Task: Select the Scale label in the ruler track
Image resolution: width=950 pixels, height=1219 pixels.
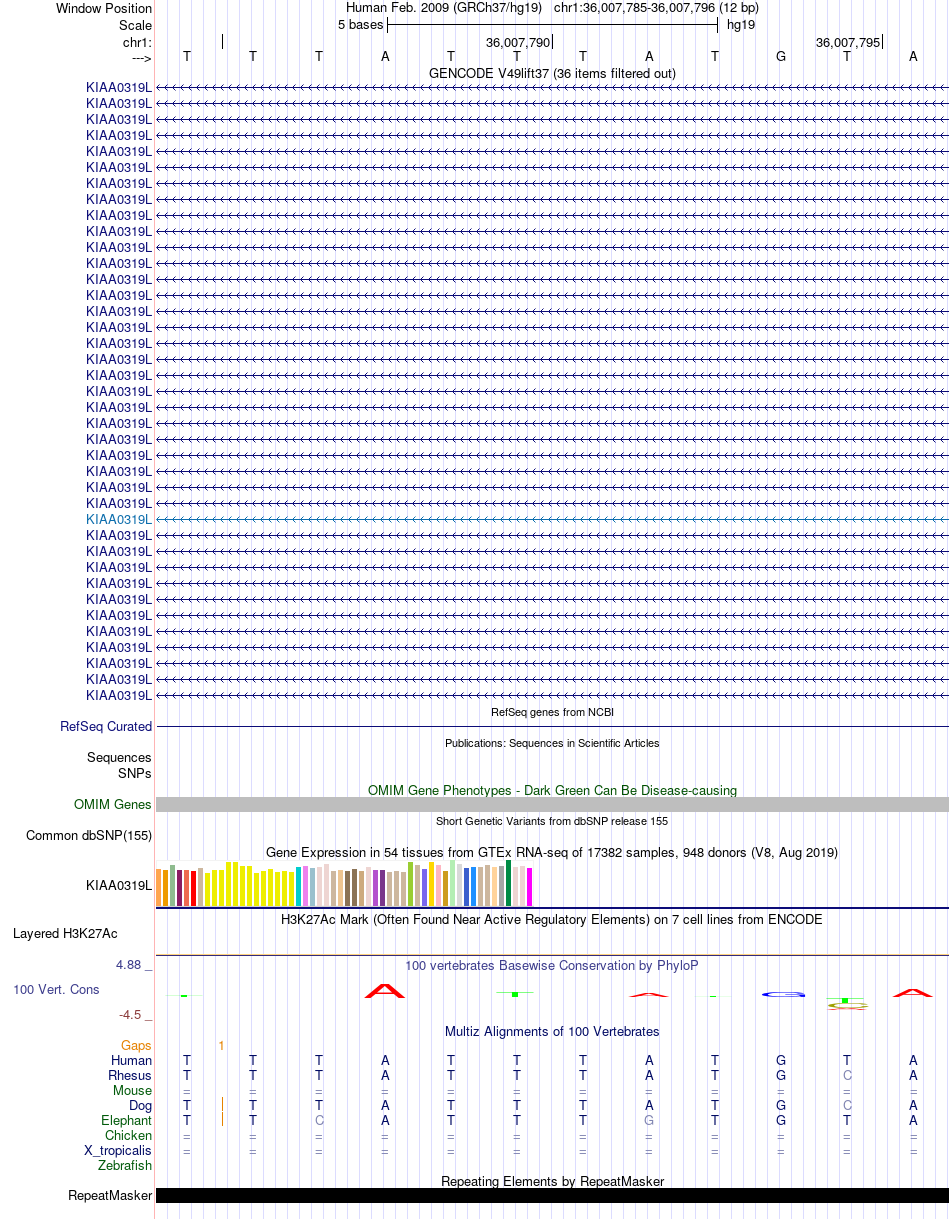Action: click(x=135, y=25)
